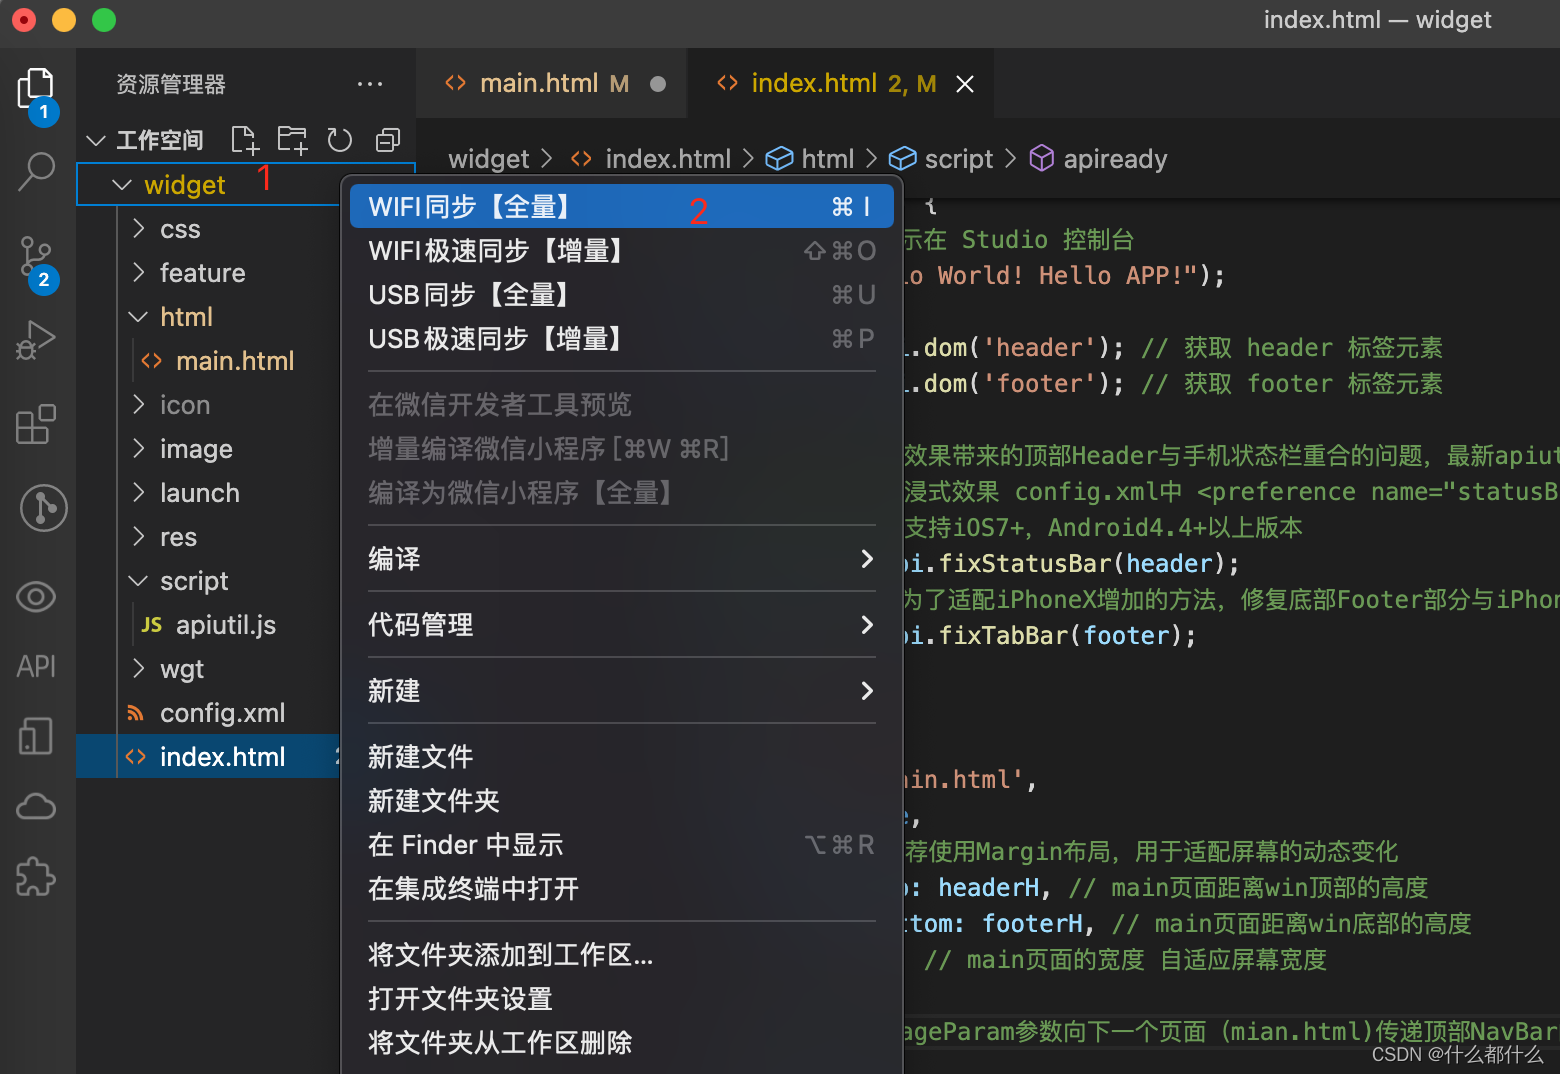This screenshot has height=1074, width=1560.
Task: Collapse the html folder
Action: [x=139, y=317]
